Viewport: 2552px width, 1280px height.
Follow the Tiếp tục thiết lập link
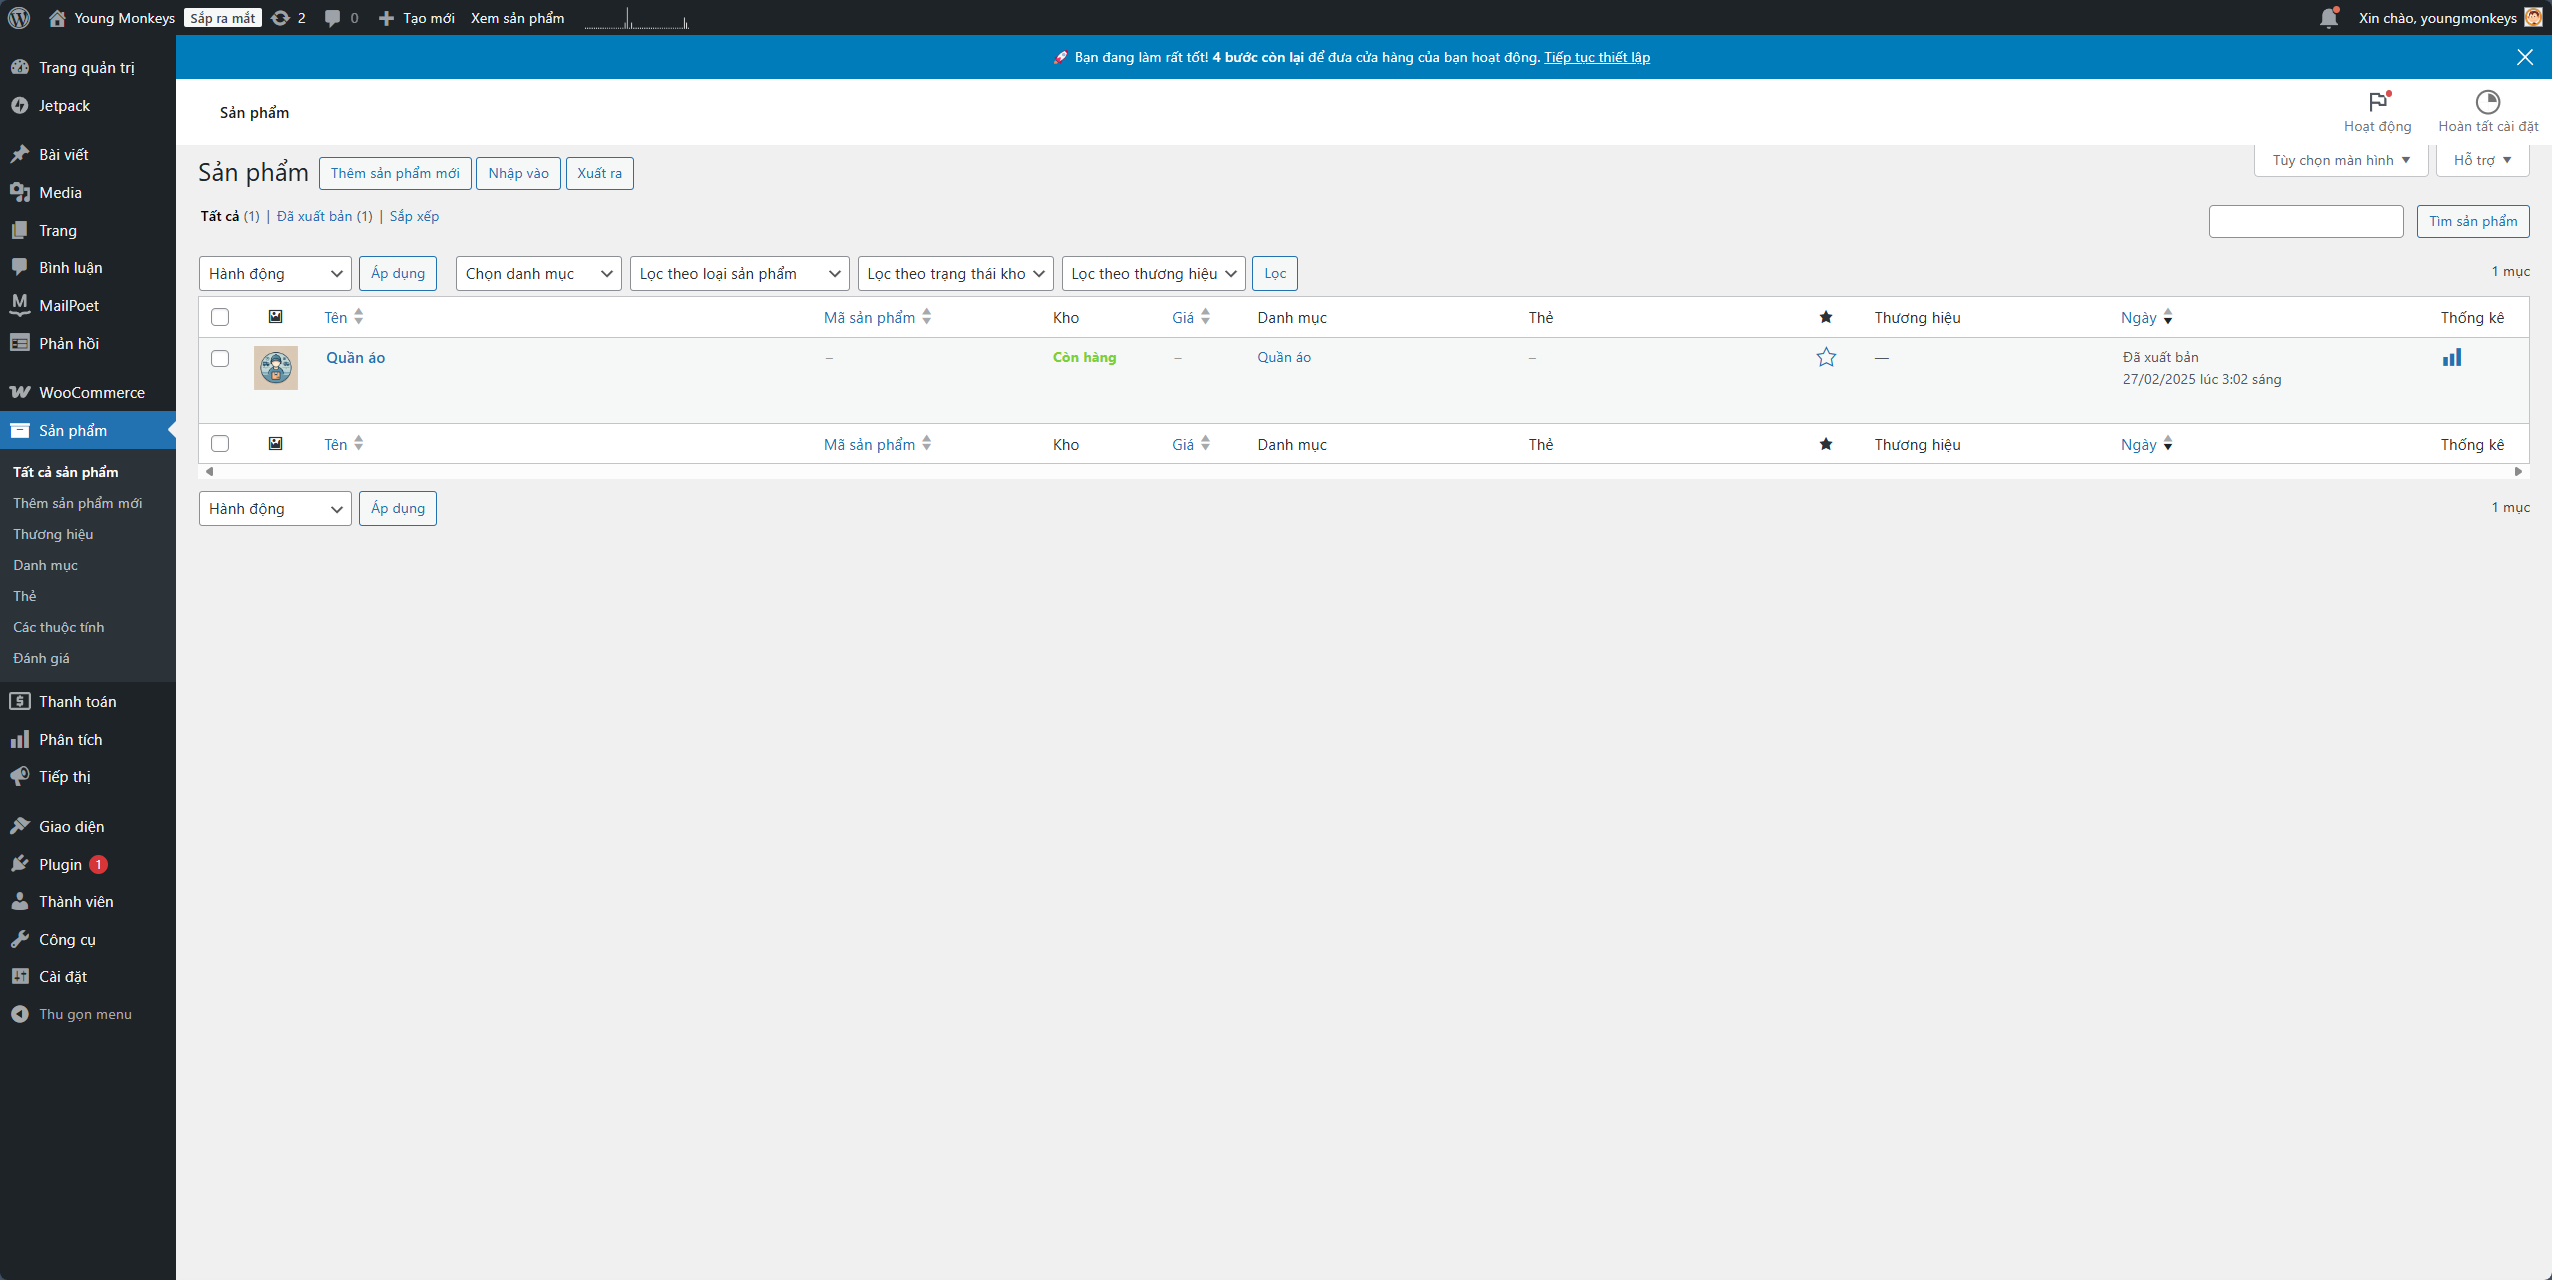[1596, 57]
